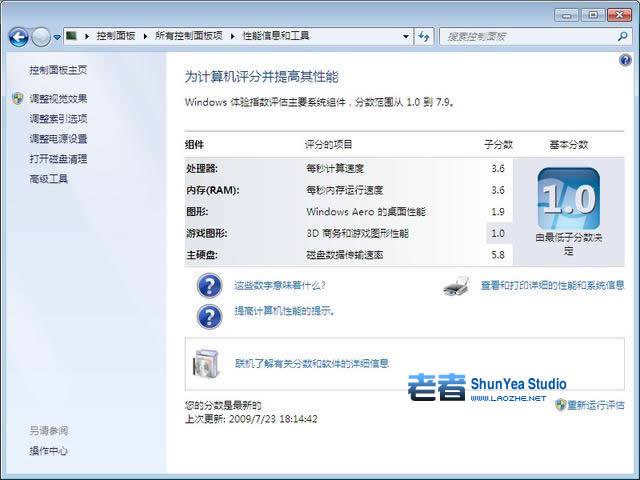This screenshot has width=640, height=480.
Task: Click the 5.8 subscore for 主硬盘
Action: [498, 255]
